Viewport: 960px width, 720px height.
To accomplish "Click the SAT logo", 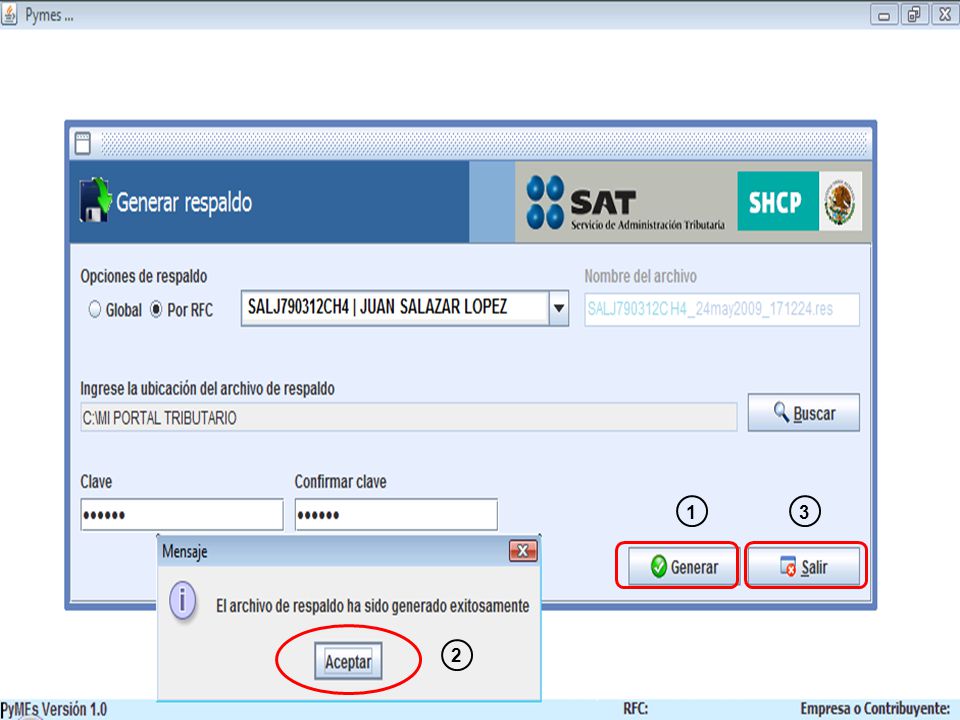I will pos(626,203).
